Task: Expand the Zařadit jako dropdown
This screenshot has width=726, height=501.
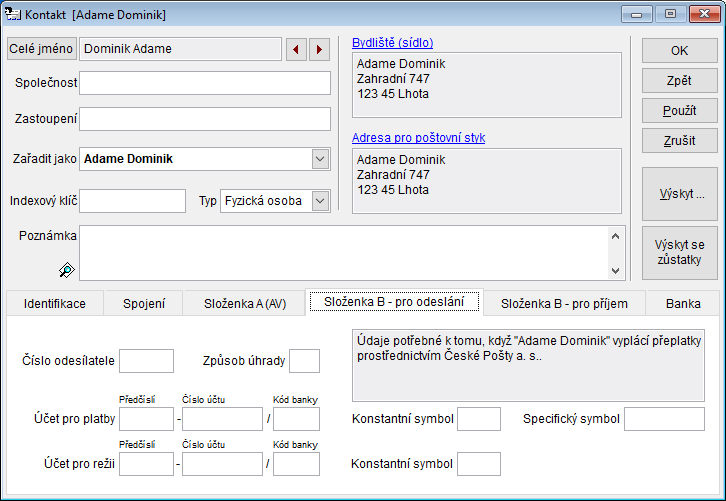Action: click(x=320, y=159)
